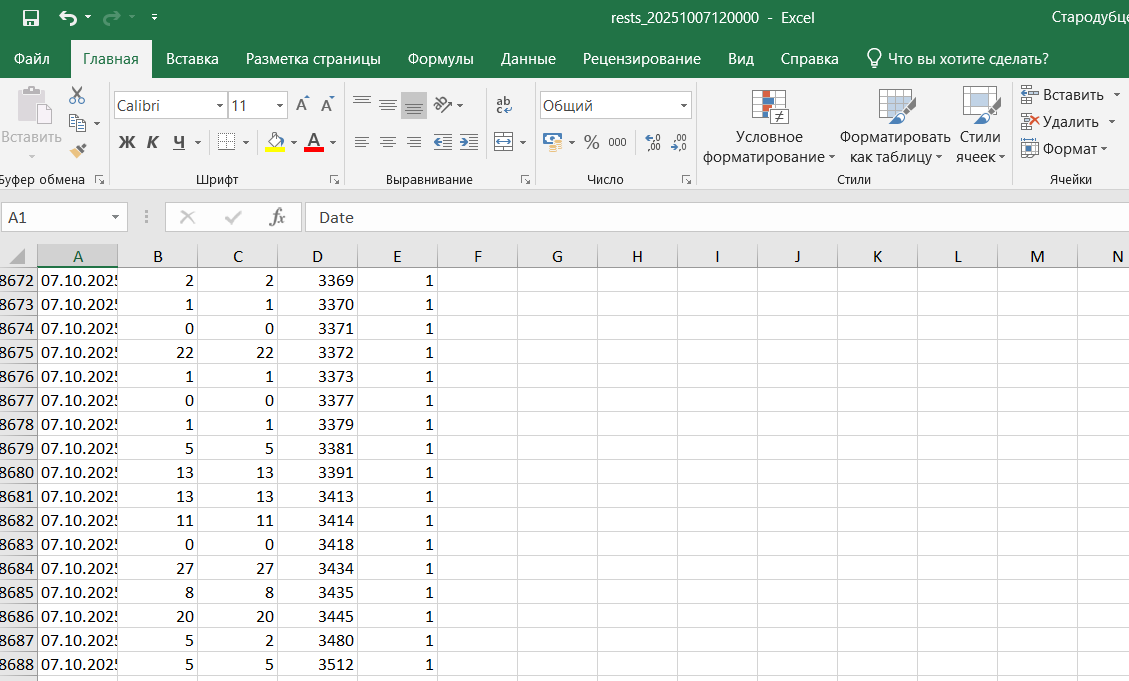Click the Increase font size icon
Image resolution: width=1129 pixels, height=681 pixels.
pos(303,105)
